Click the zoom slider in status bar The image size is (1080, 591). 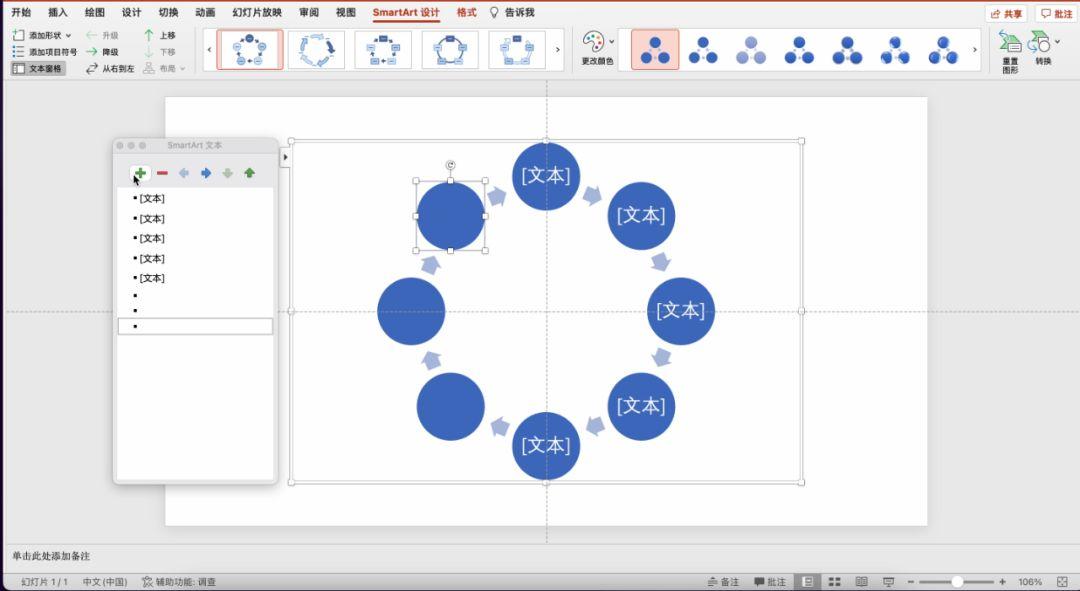click(x=956, y=582)
